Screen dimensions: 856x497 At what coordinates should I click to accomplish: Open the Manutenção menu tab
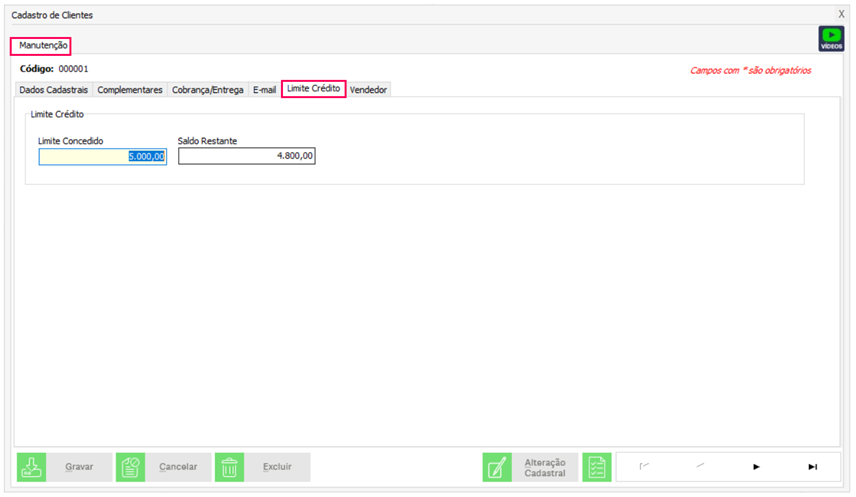42,46
